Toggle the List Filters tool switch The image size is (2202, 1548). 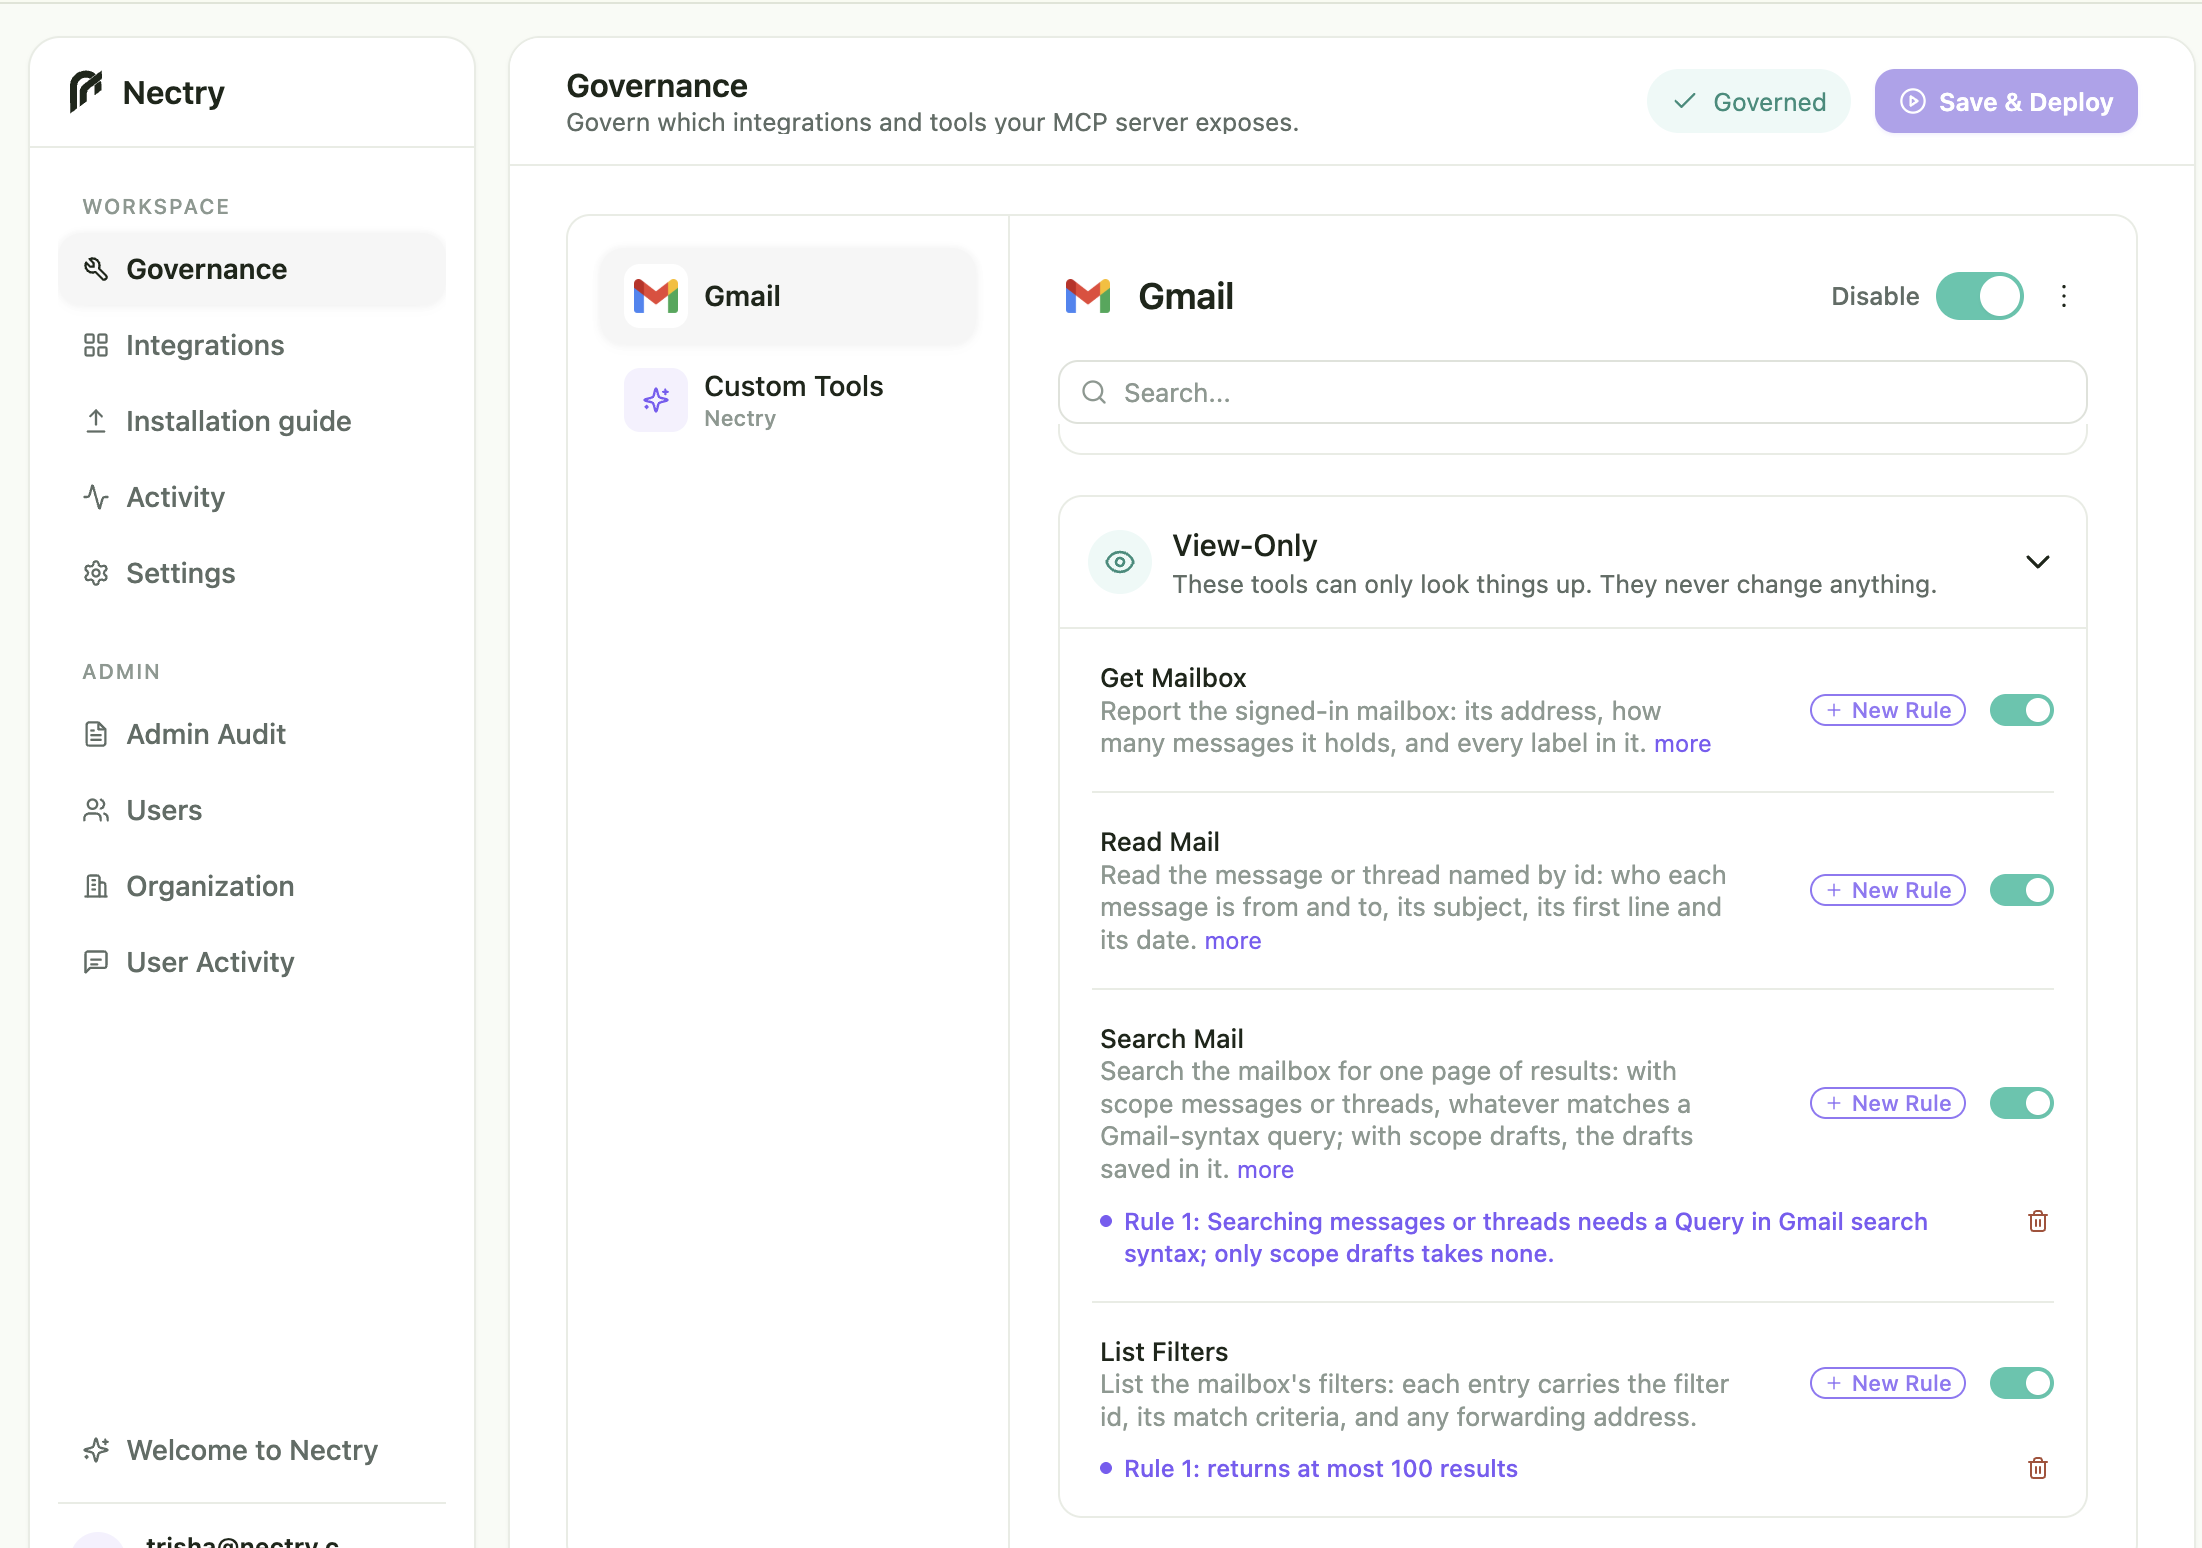[2021, 1383]
